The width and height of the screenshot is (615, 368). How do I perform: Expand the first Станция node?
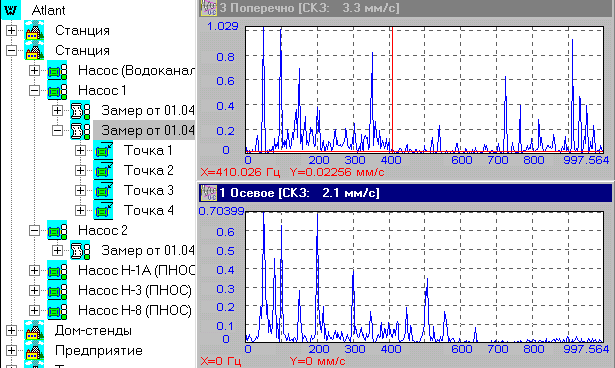click(11, 31)
